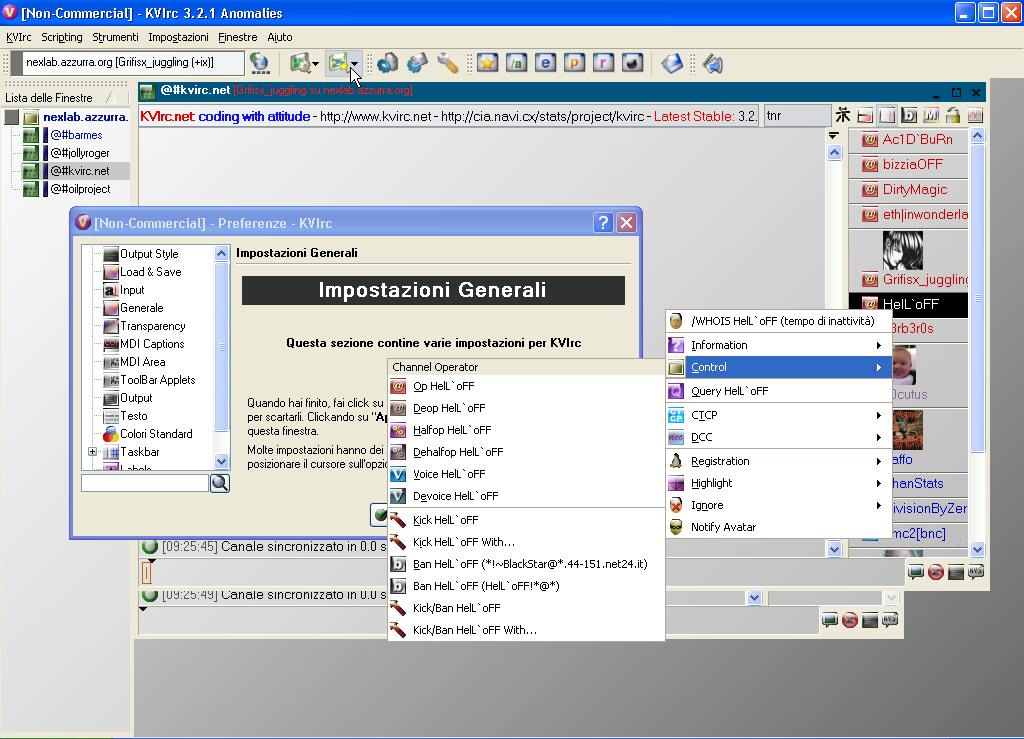Click the preferences tree scroll-up arrow
Viewport: 1024px width, 739px height.
[x=221, y=254]
